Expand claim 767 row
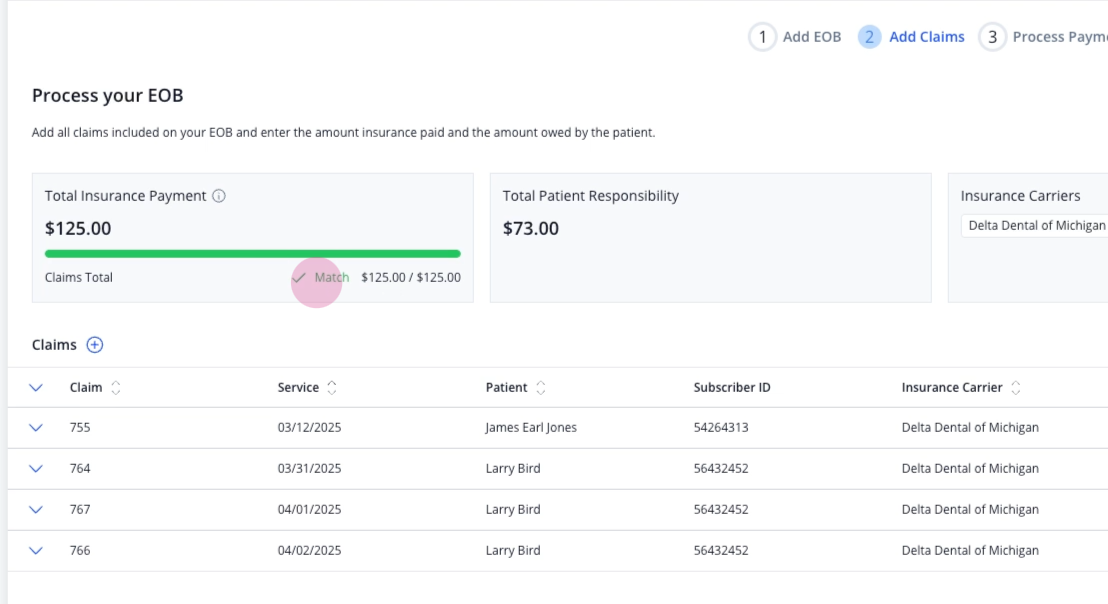This screenshot has height=604, width=1108. pos(36,510)
